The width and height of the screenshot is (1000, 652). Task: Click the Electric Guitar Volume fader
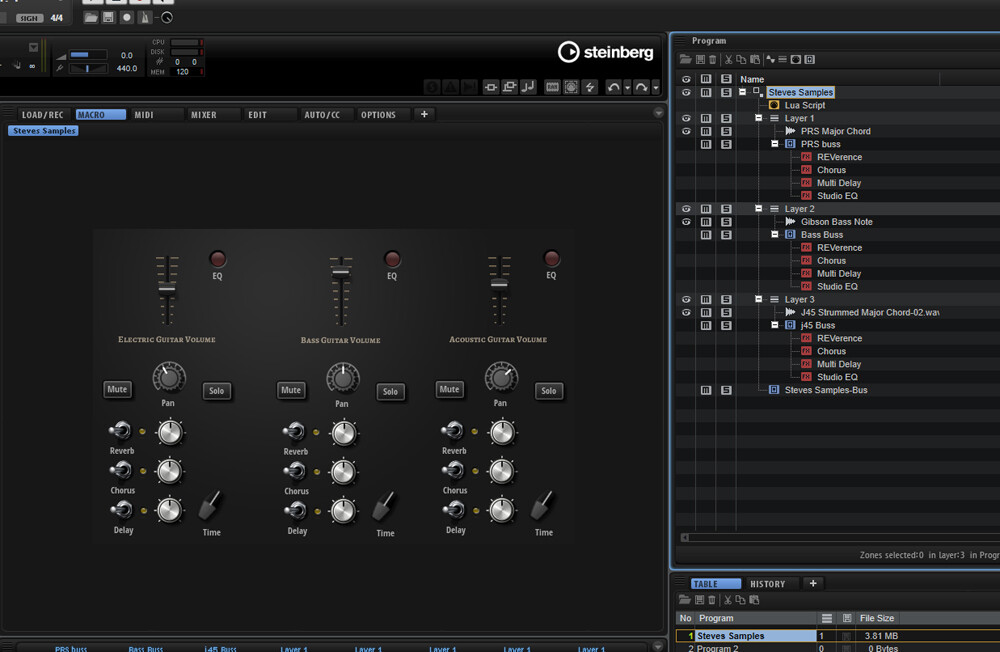pyautogui.click(x=167, y=289)
